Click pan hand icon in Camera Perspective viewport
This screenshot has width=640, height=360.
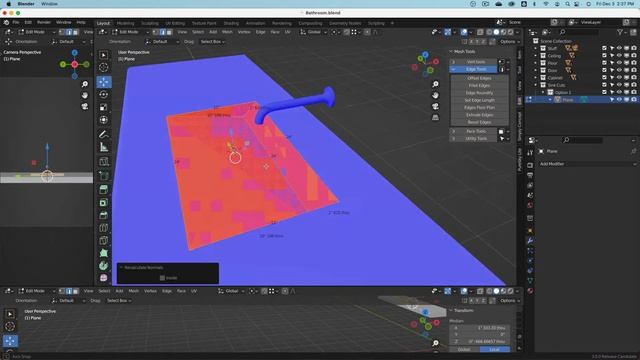click(x=84, y=95)
